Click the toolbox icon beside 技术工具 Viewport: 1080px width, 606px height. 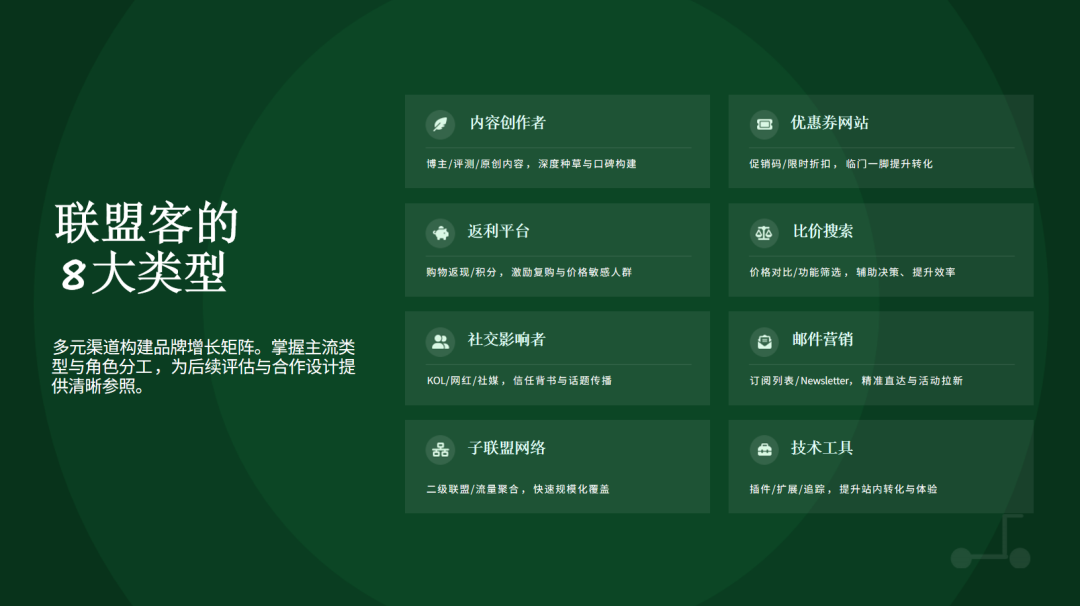point(764,450)
